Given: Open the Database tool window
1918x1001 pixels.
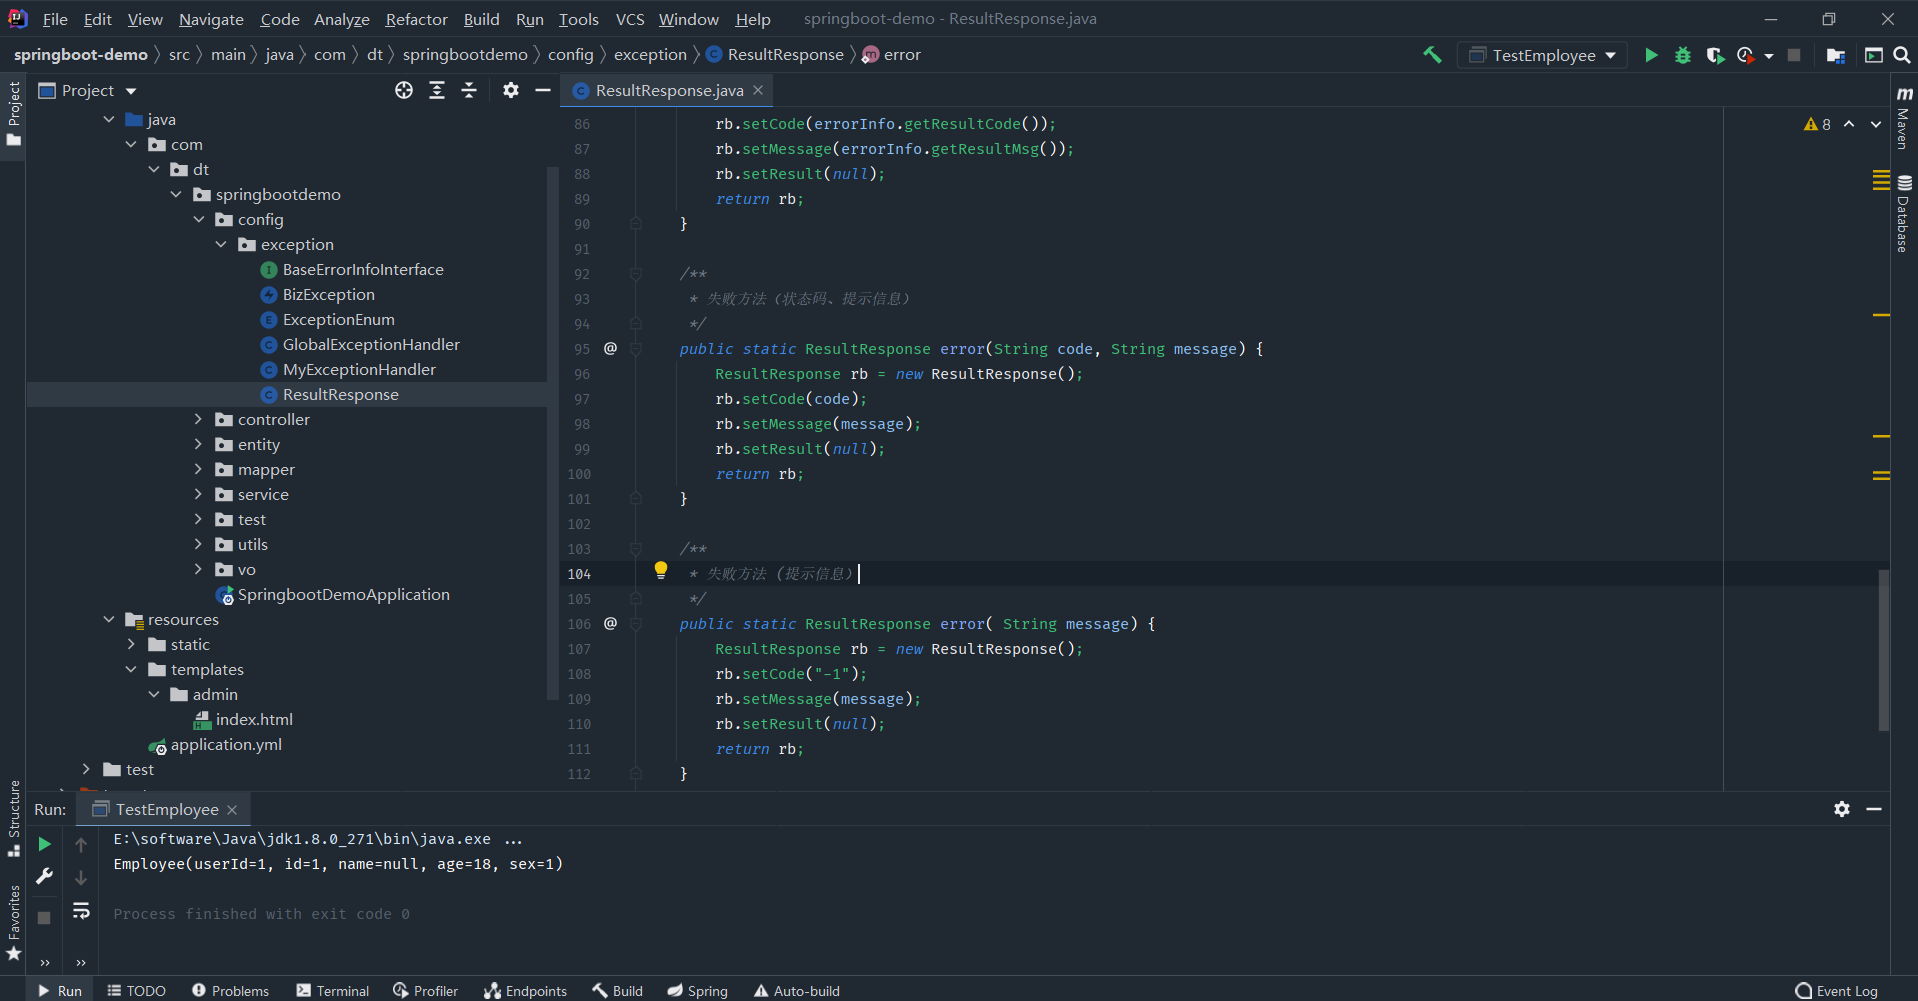Looking at the screenshot, I should [x=1904, y=214].
